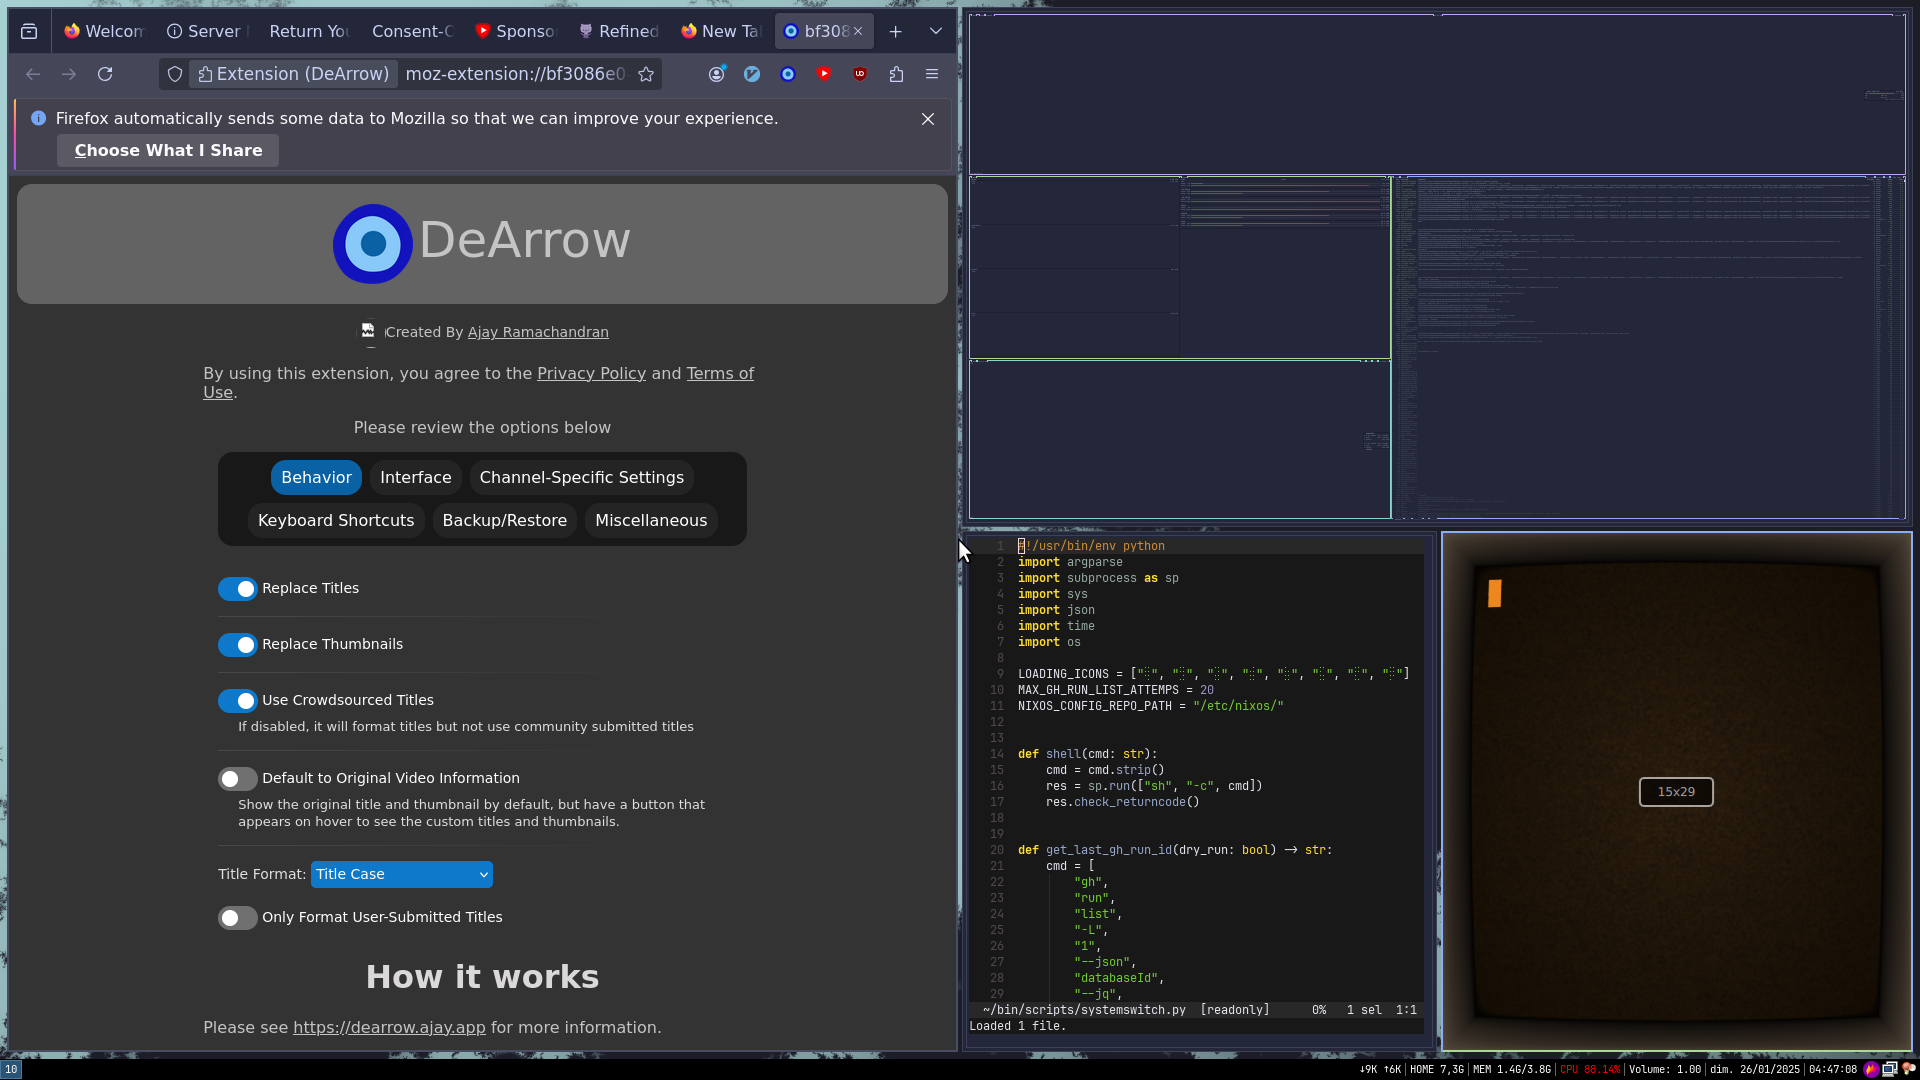The width and height of the screenshot is (1920, 1080).
Task: Open the Firefox account icon
Action: pyautogui.click(x=716, y=74)
